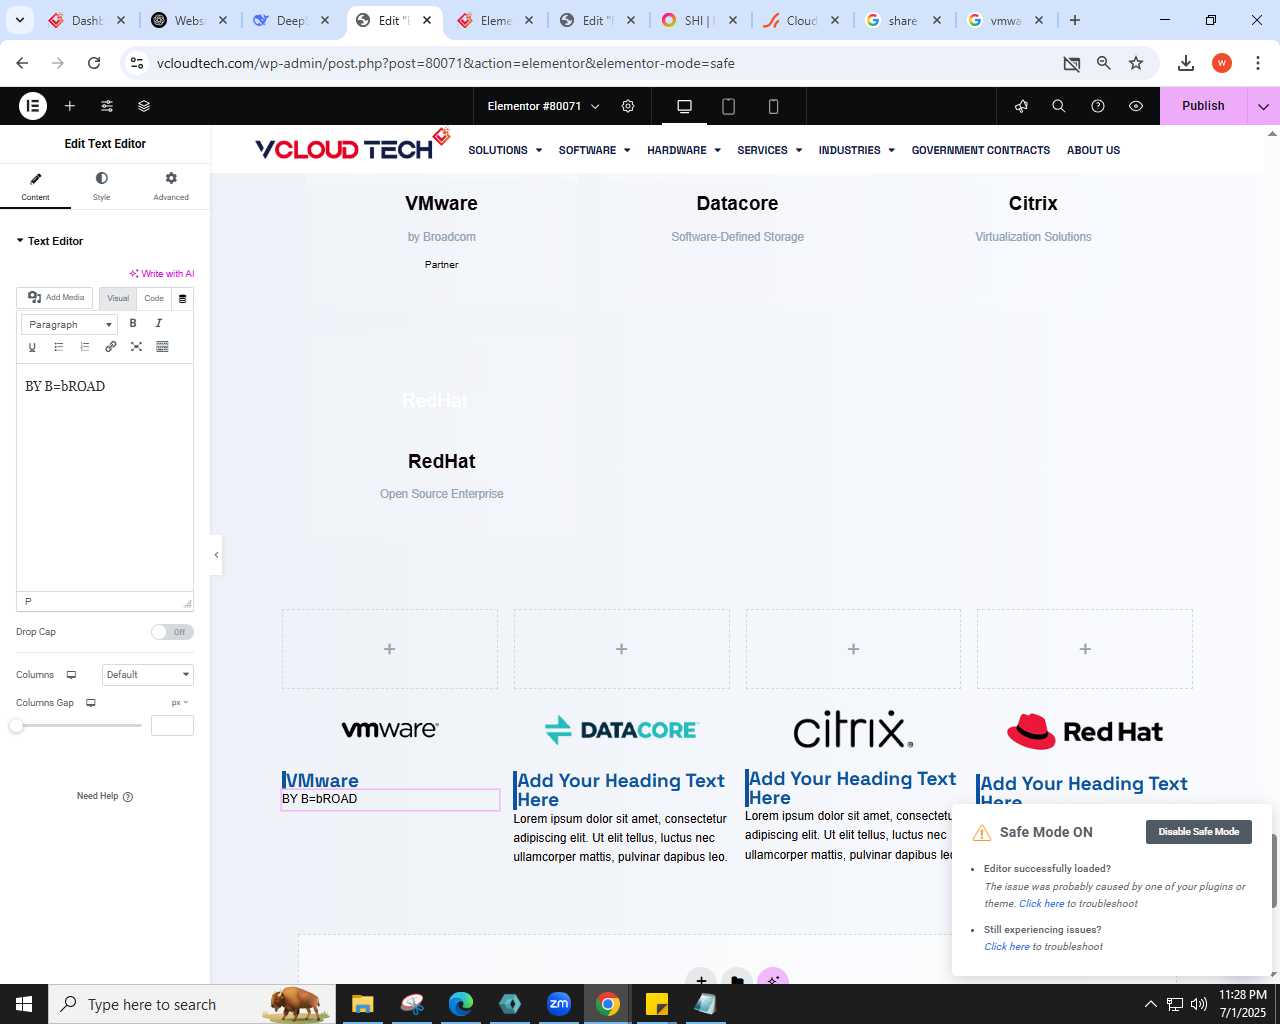Insert a link in text editor

pos(110,347)
